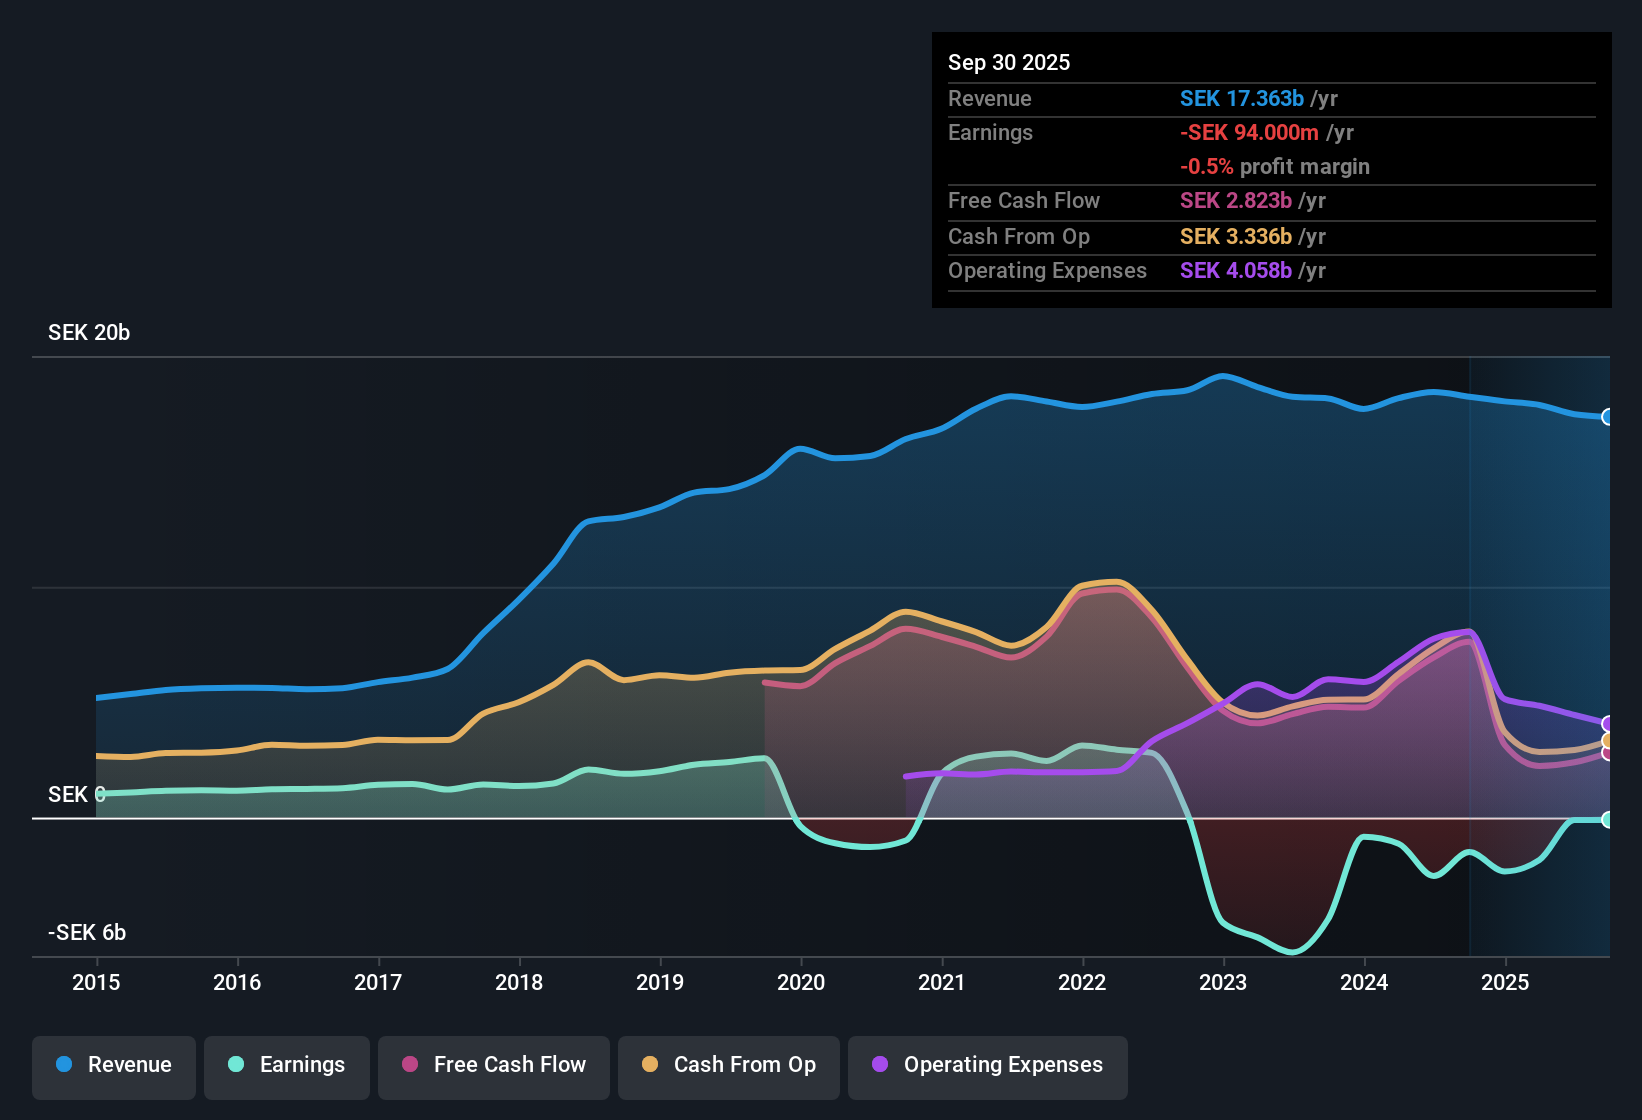Click the SEK 17.363b revenue value
Screen dimensions: 1642x1120
(1242, 98)
